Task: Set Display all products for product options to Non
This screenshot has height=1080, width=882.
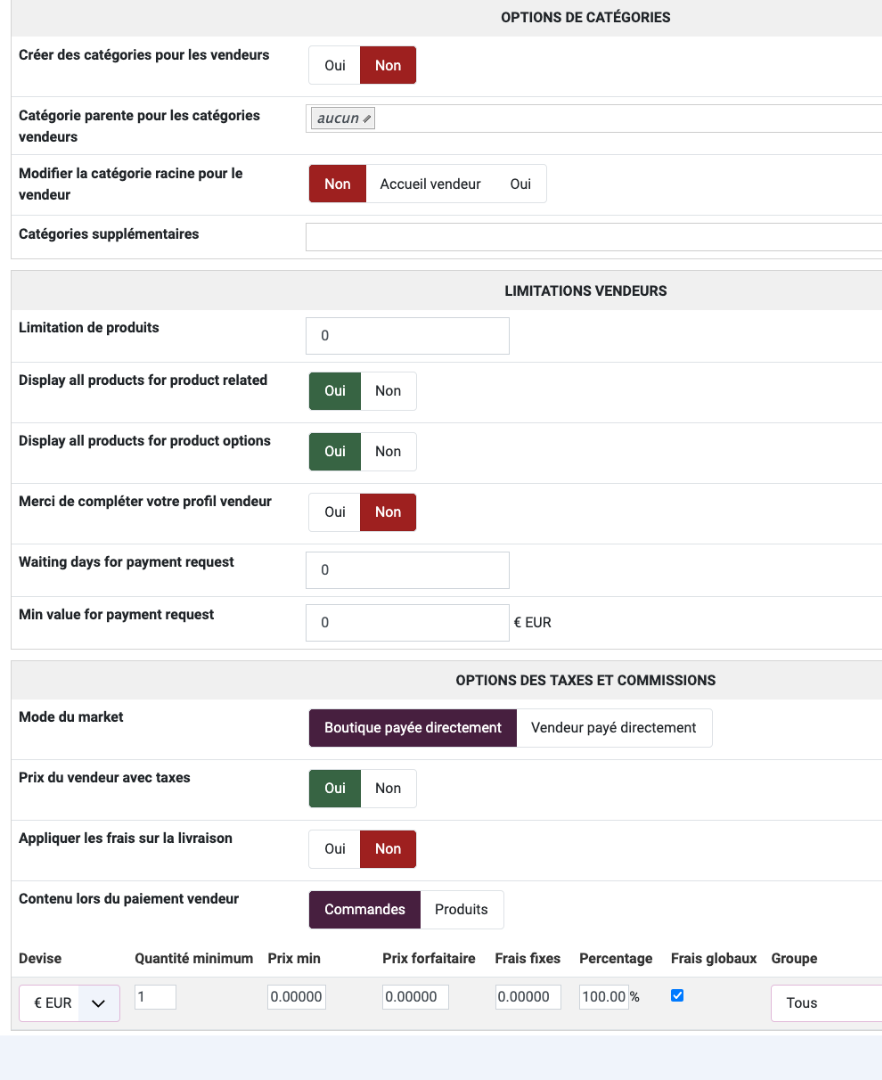Action: (x=388, y=452)
